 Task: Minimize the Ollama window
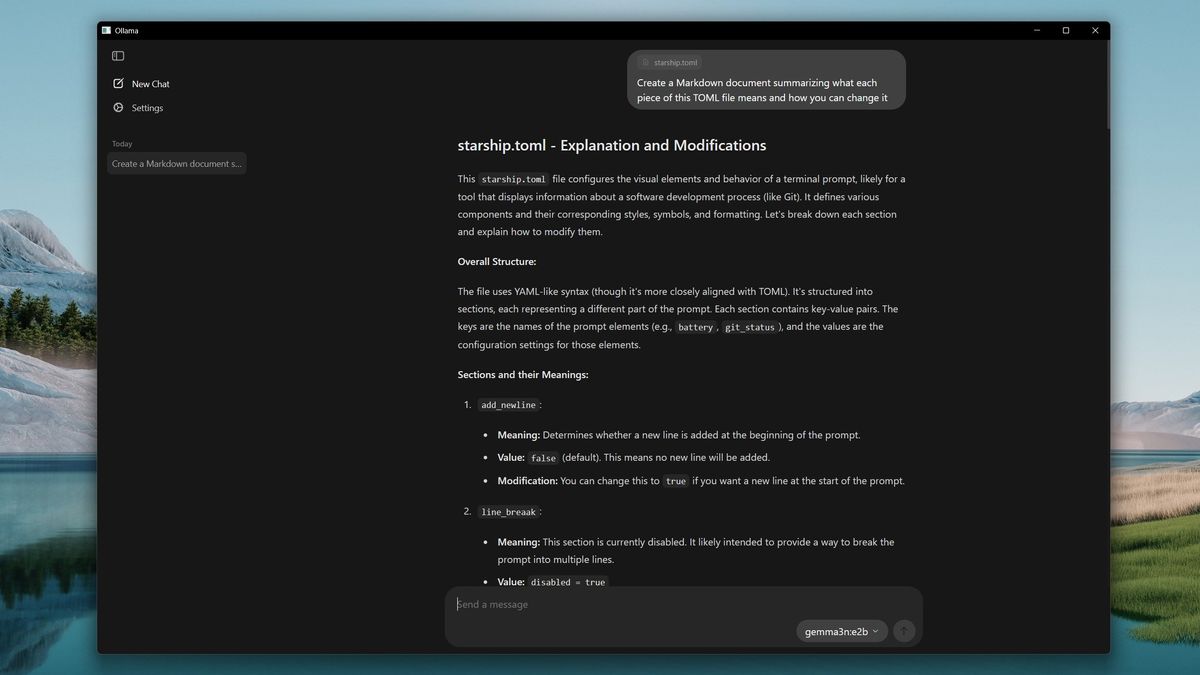point(1036,31)
